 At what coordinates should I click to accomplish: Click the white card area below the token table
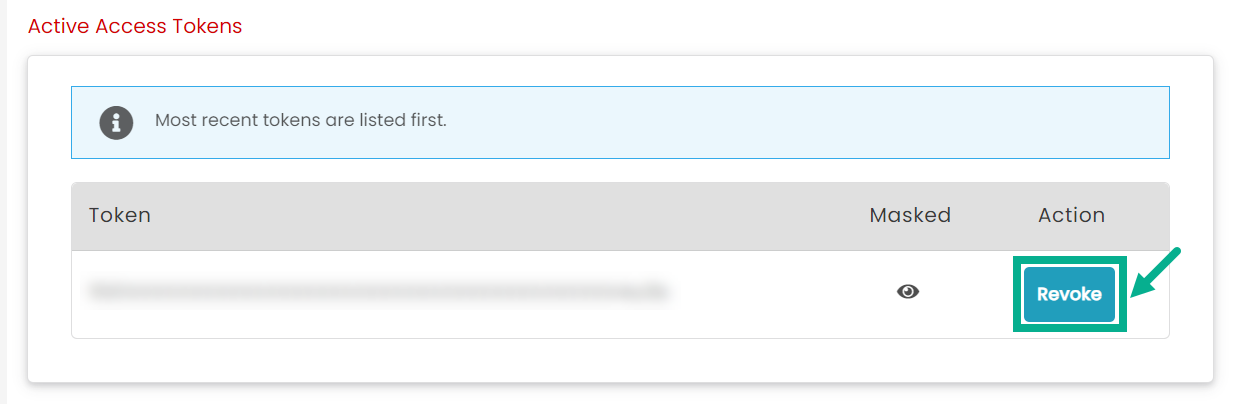(x=620, y=360)
